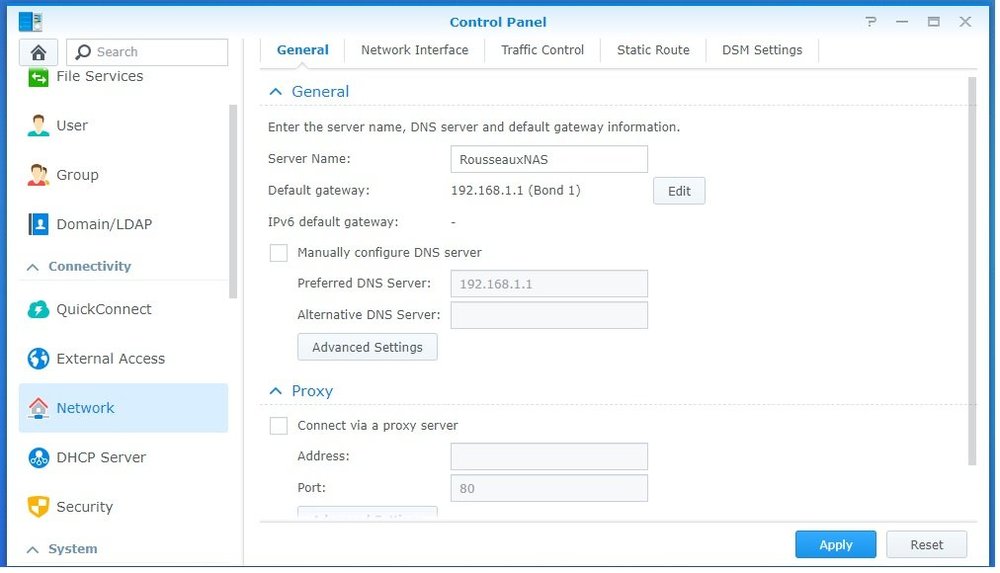Image resolution: width=1000 pixels, height=573 pixels.
Task: Open the Traffic Control tab
Action: 542,50
